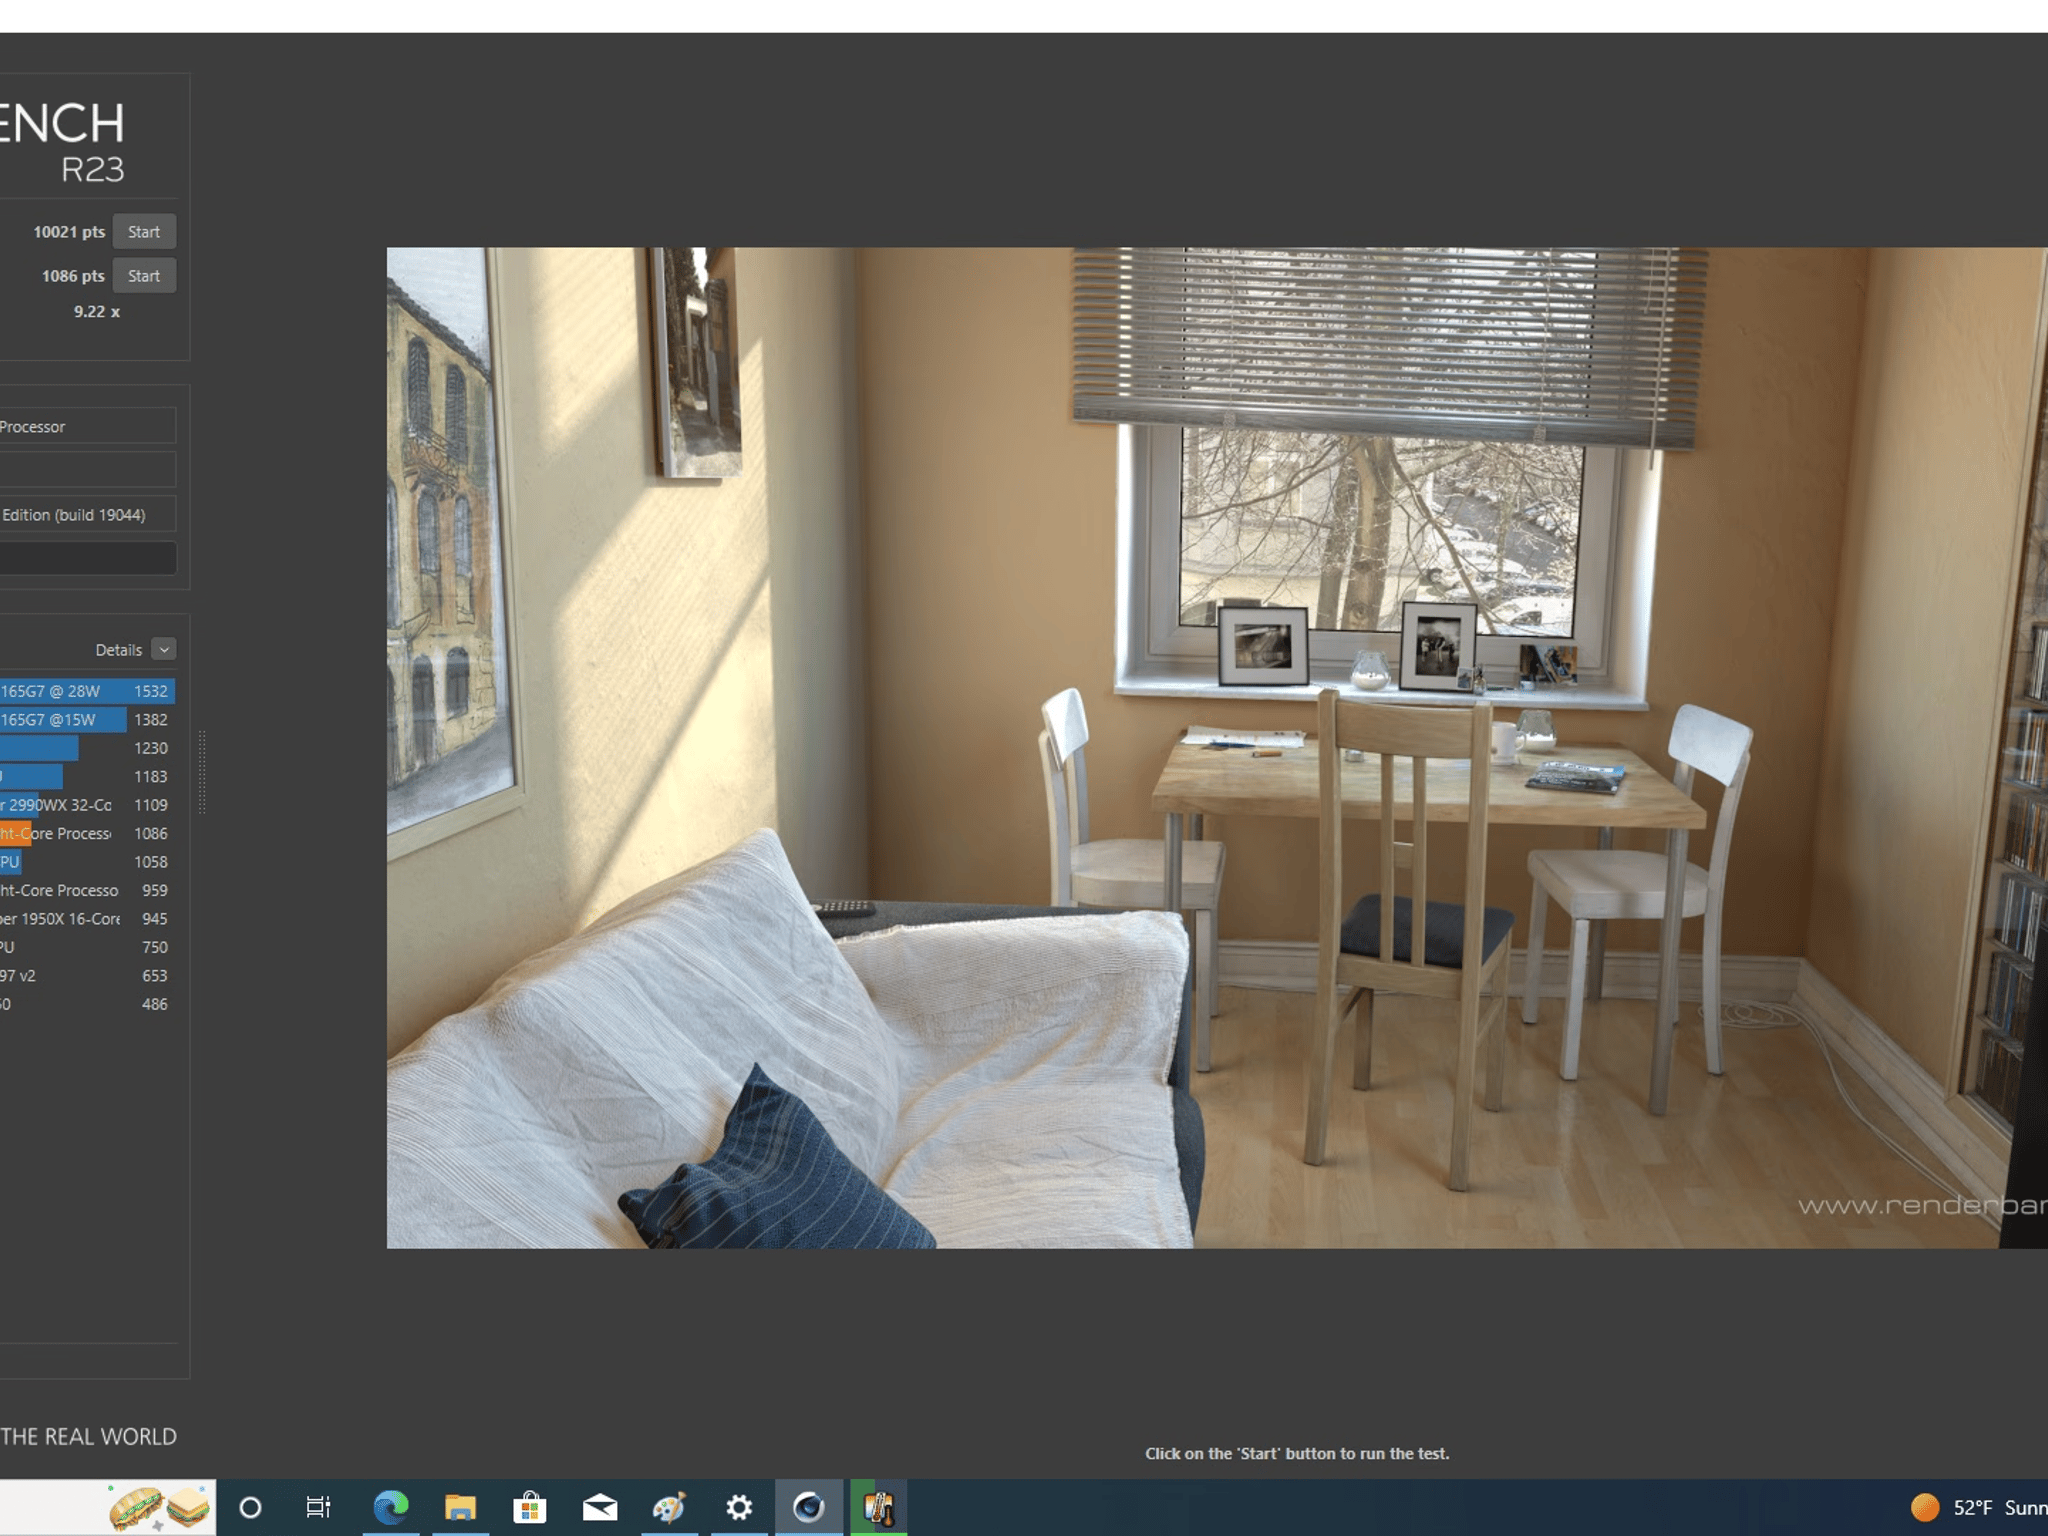
Task: Select the orange highlighted 1086 result row
Action: tap(87, 833)
